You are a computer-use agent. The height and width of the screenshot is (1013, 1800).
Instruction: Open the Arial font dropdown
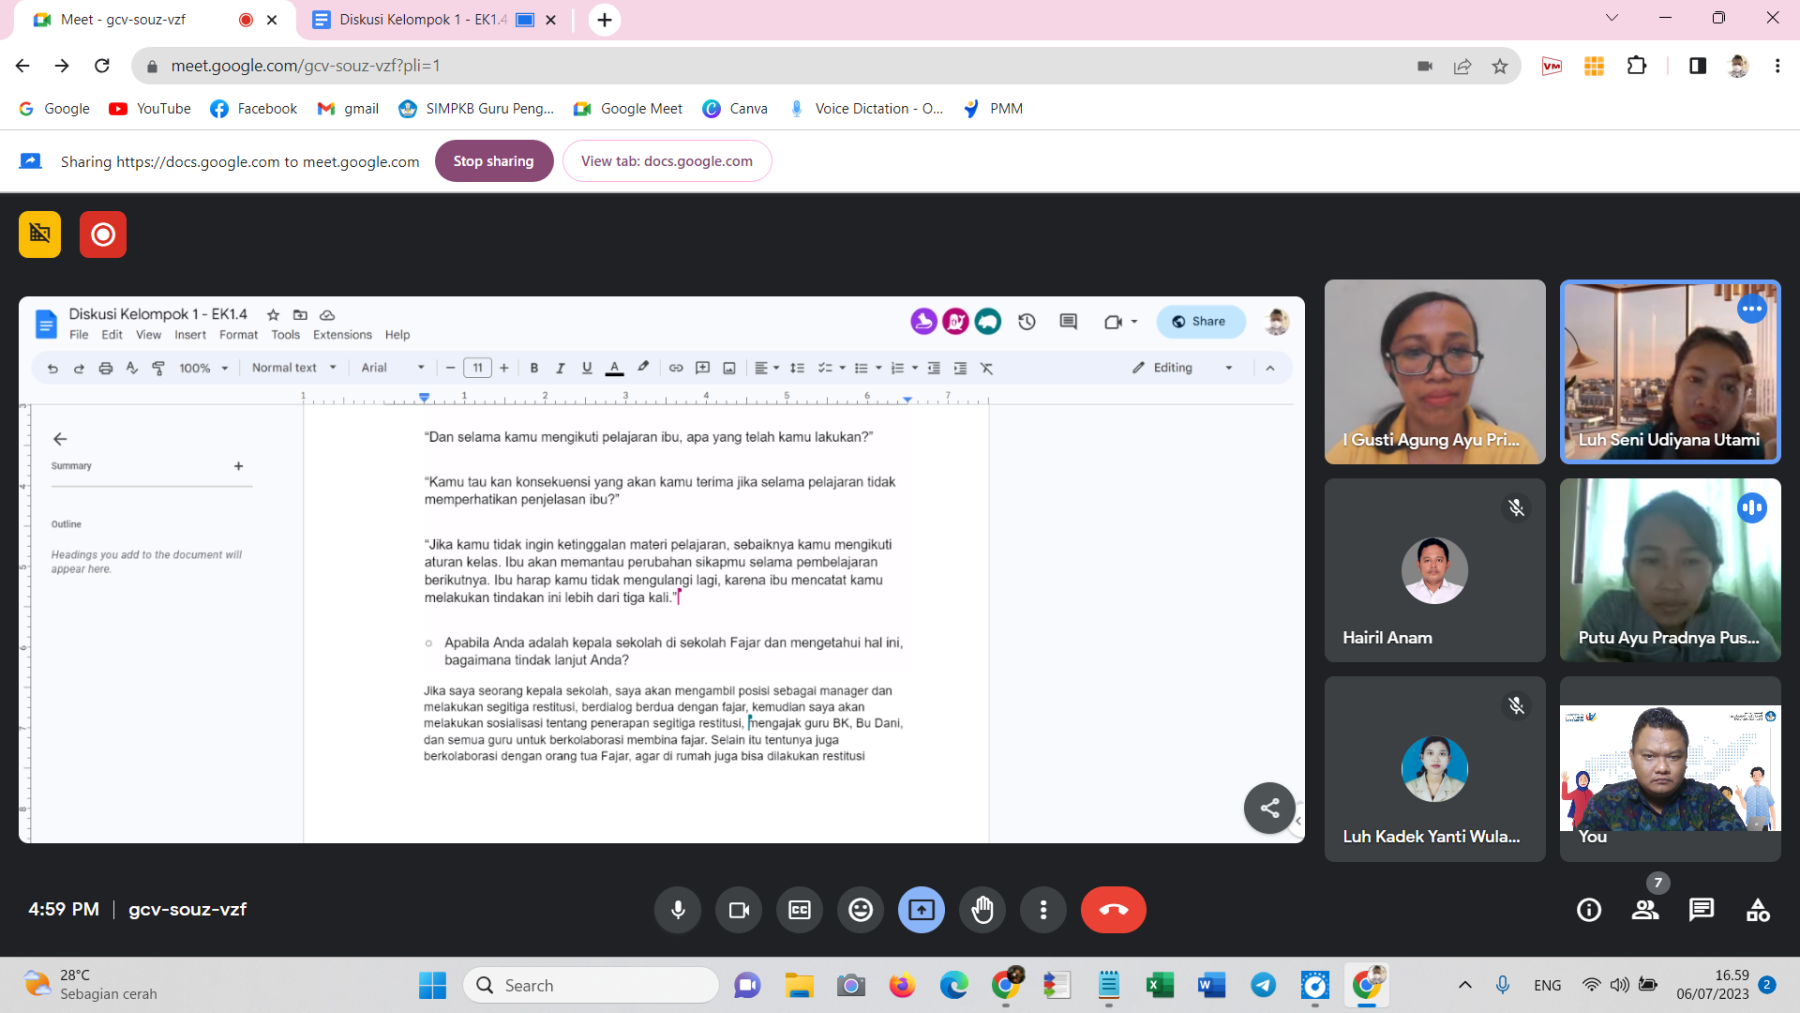click(392, 368)
